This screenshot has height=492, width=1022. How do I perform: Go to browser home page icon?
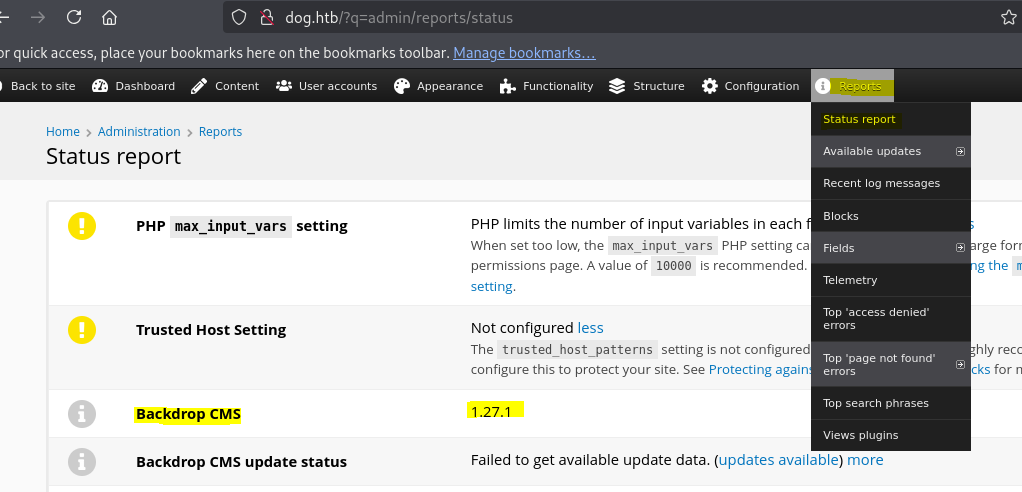110,17
